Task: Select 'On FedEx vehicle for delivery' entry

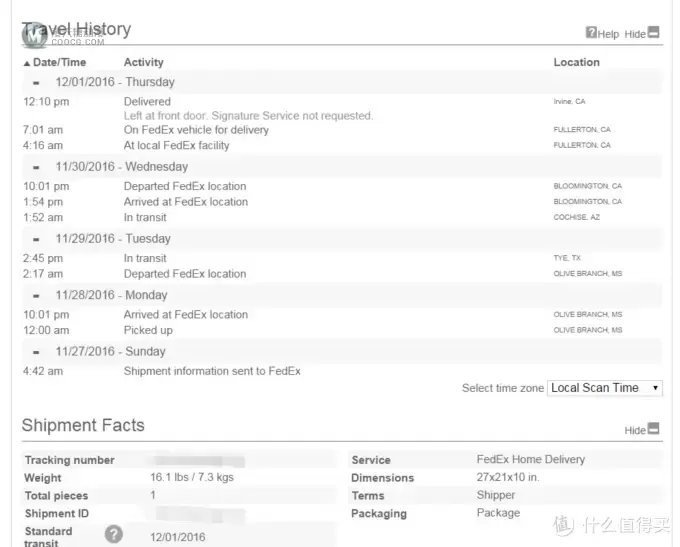Action: pyautogui.click(x=196, y=130)
